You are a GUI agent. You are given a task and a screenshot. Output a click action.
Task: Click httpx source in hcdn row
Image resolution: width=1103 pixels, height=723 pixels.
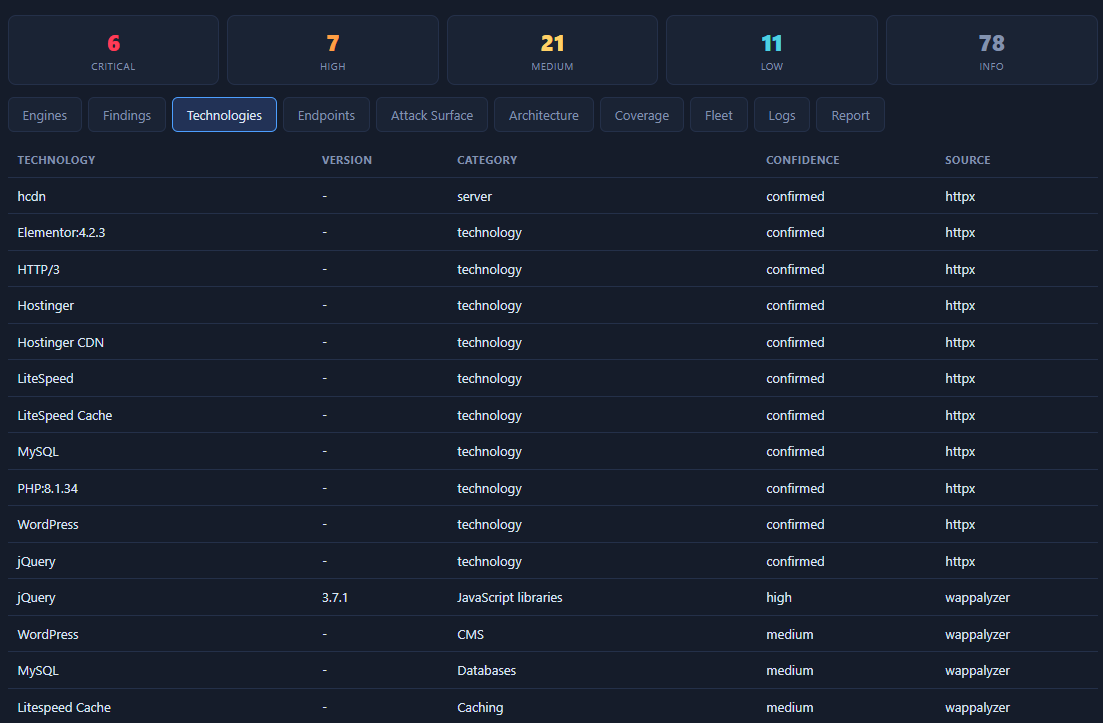pyautogui.click(x=960, y=196)
